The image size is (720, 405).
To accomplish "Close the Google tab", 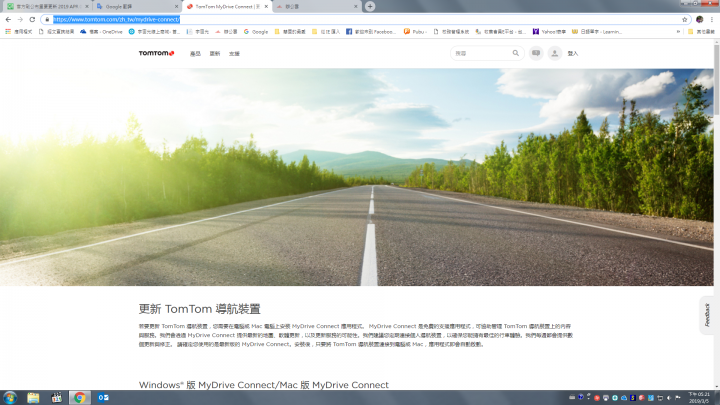I will coord(177,6).
